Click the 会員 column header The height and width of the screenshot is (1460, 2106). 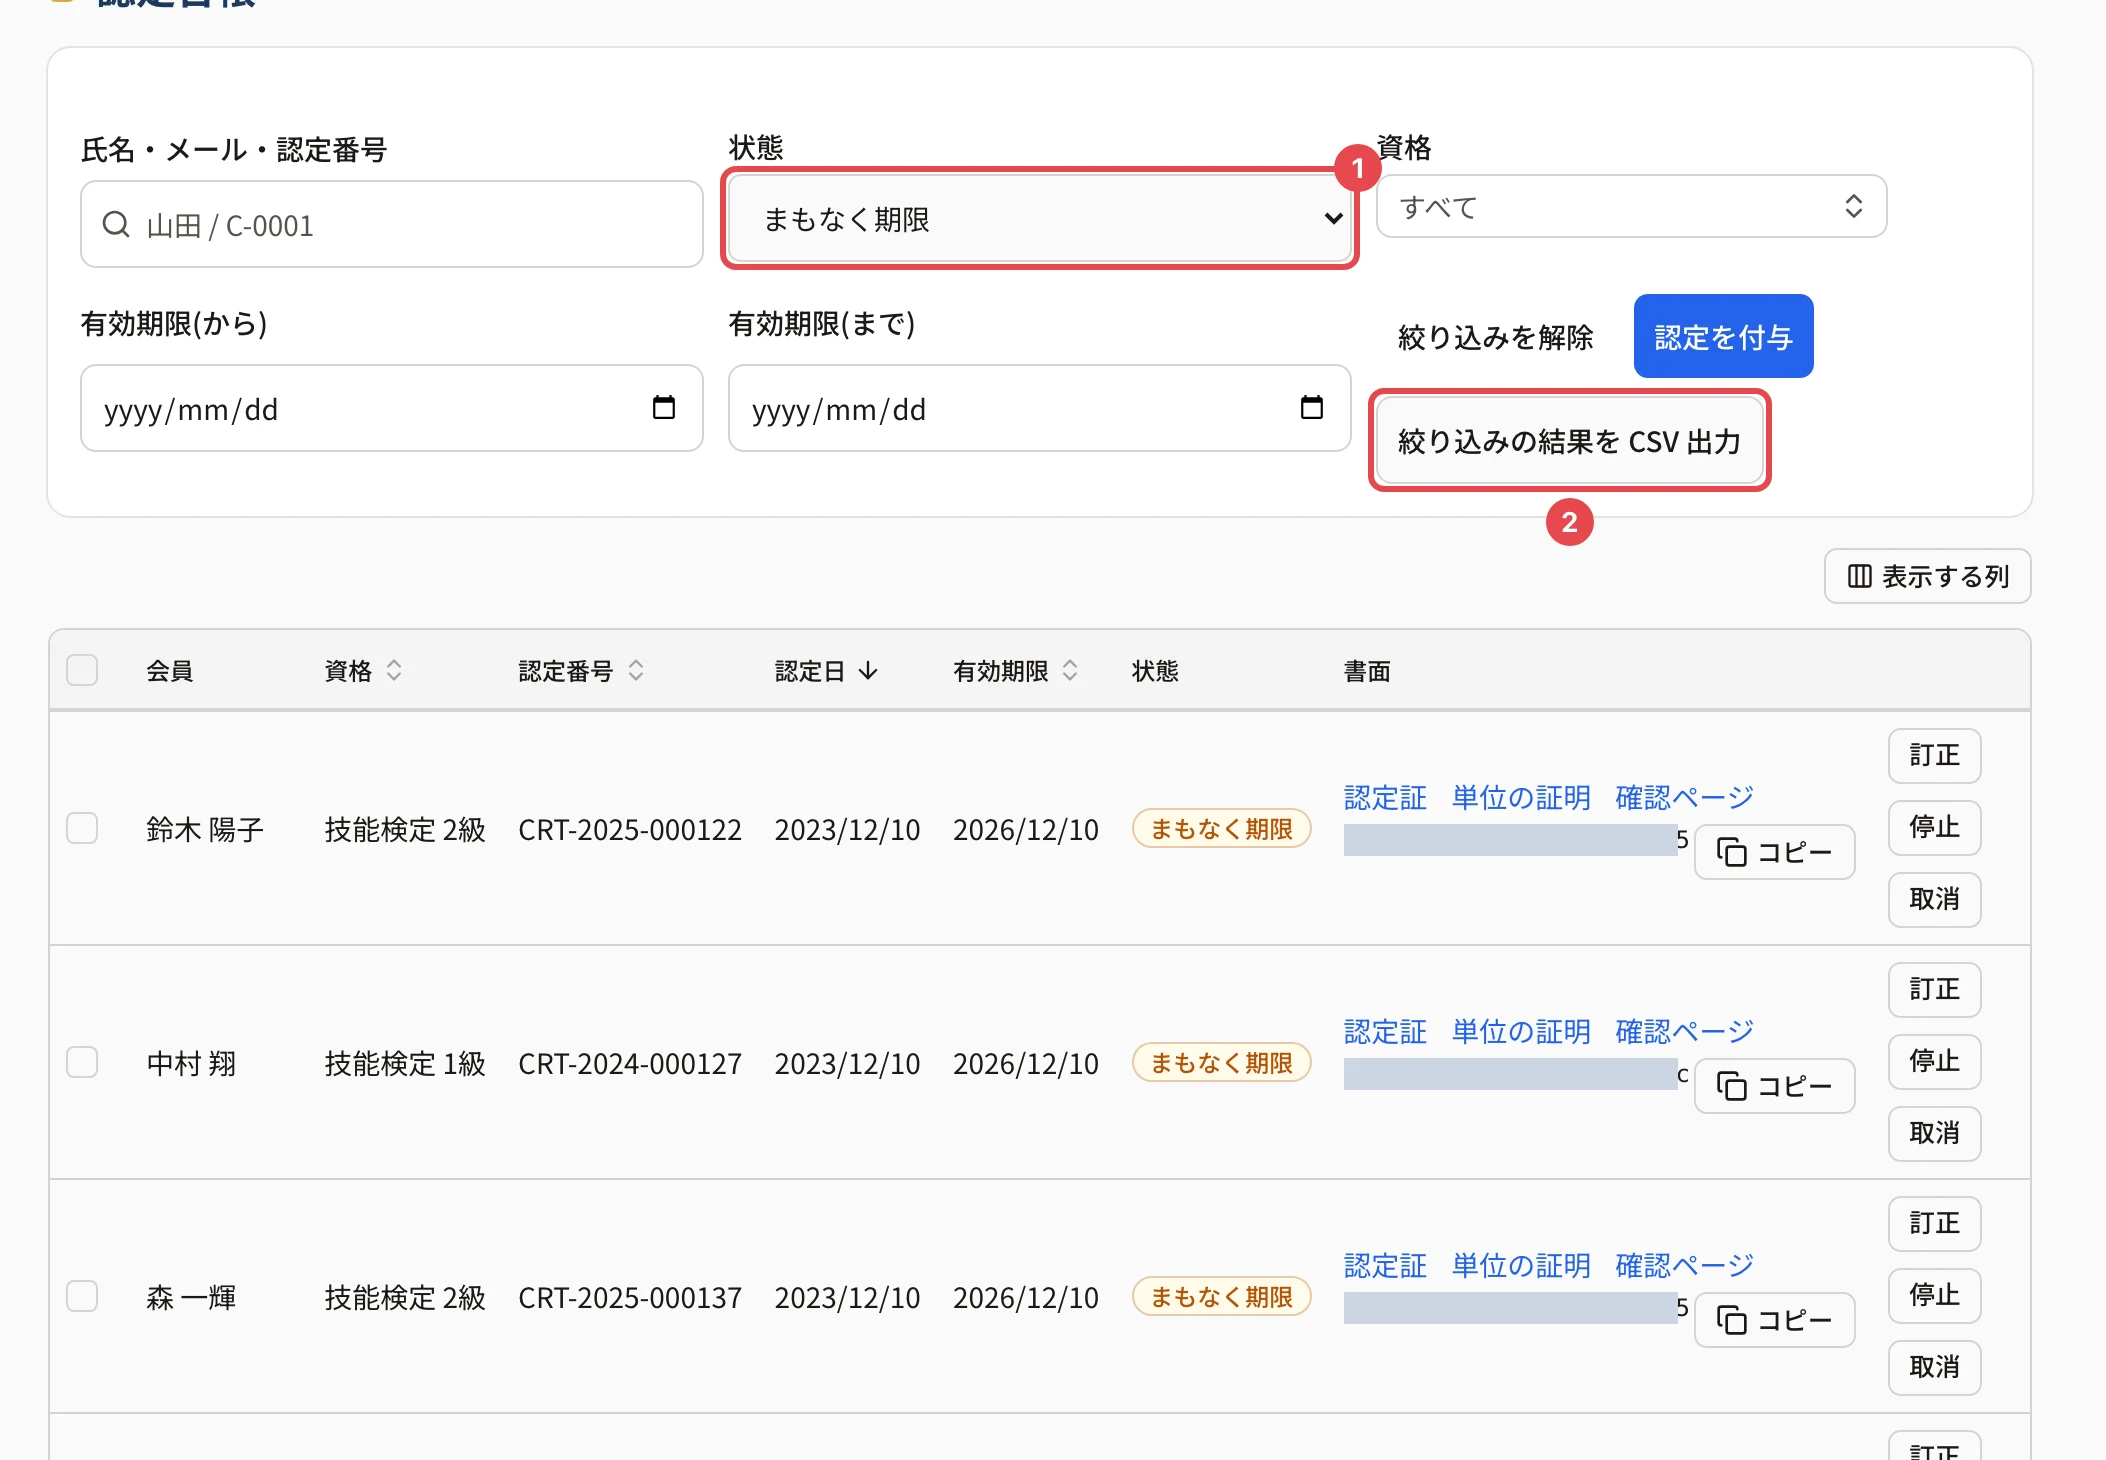click(x=170, y=670)
